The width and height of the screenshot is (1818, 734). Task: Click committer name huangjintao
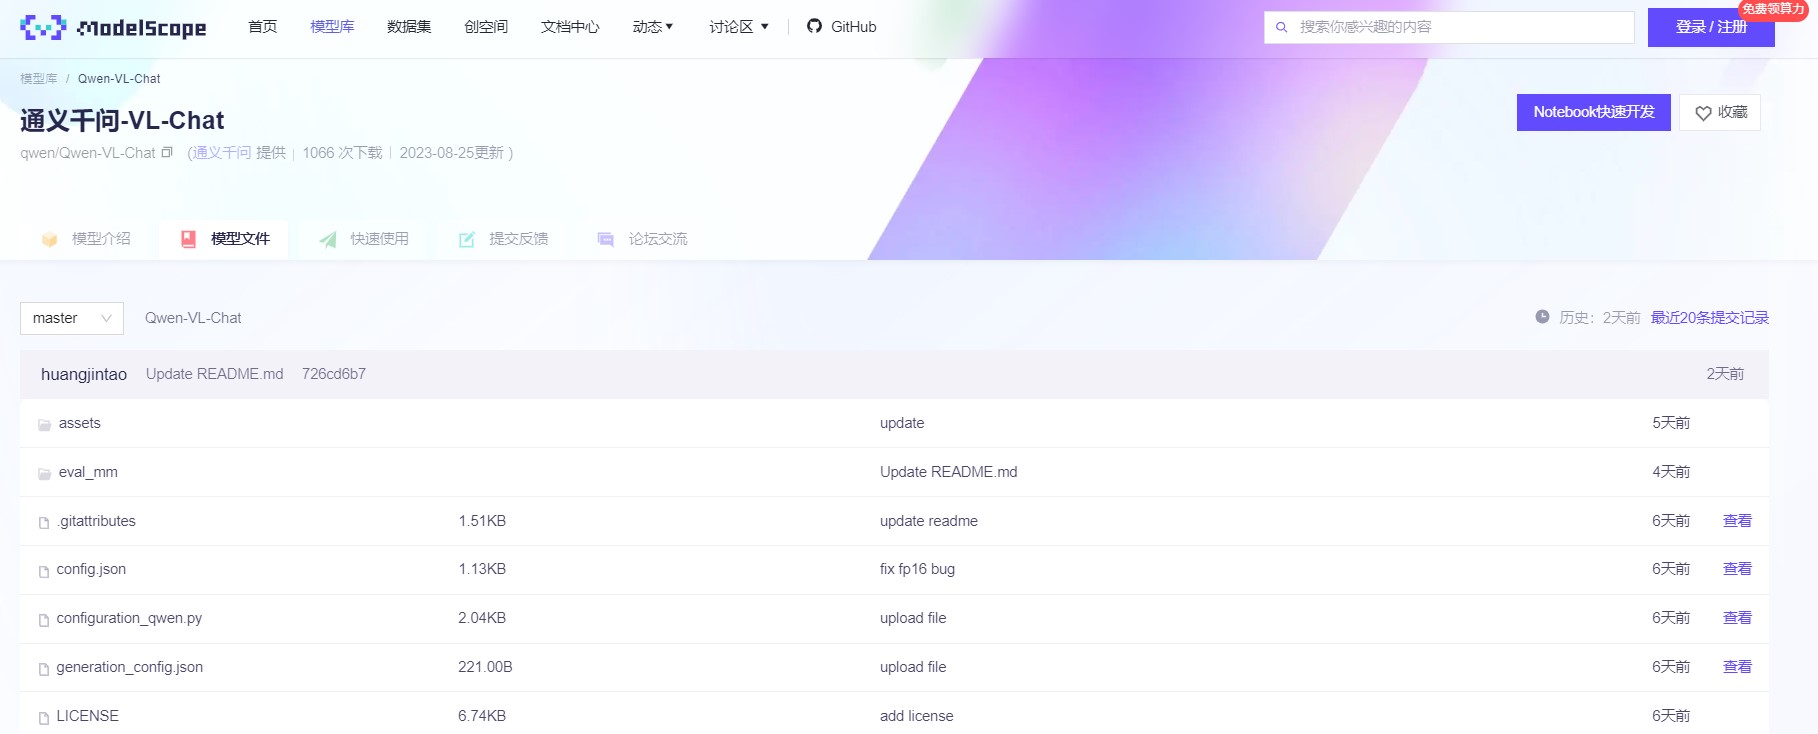[x=84, y=374]
